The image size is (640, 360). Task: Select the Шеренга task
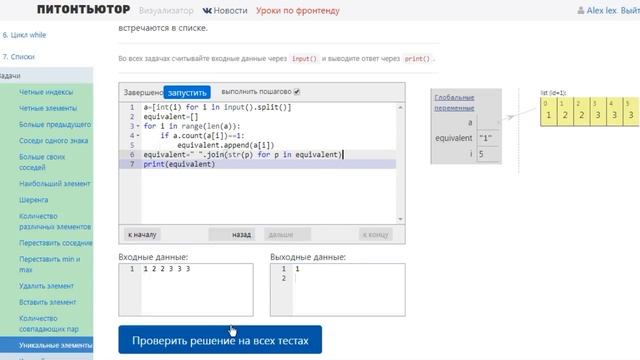click(x=33, y=200)
